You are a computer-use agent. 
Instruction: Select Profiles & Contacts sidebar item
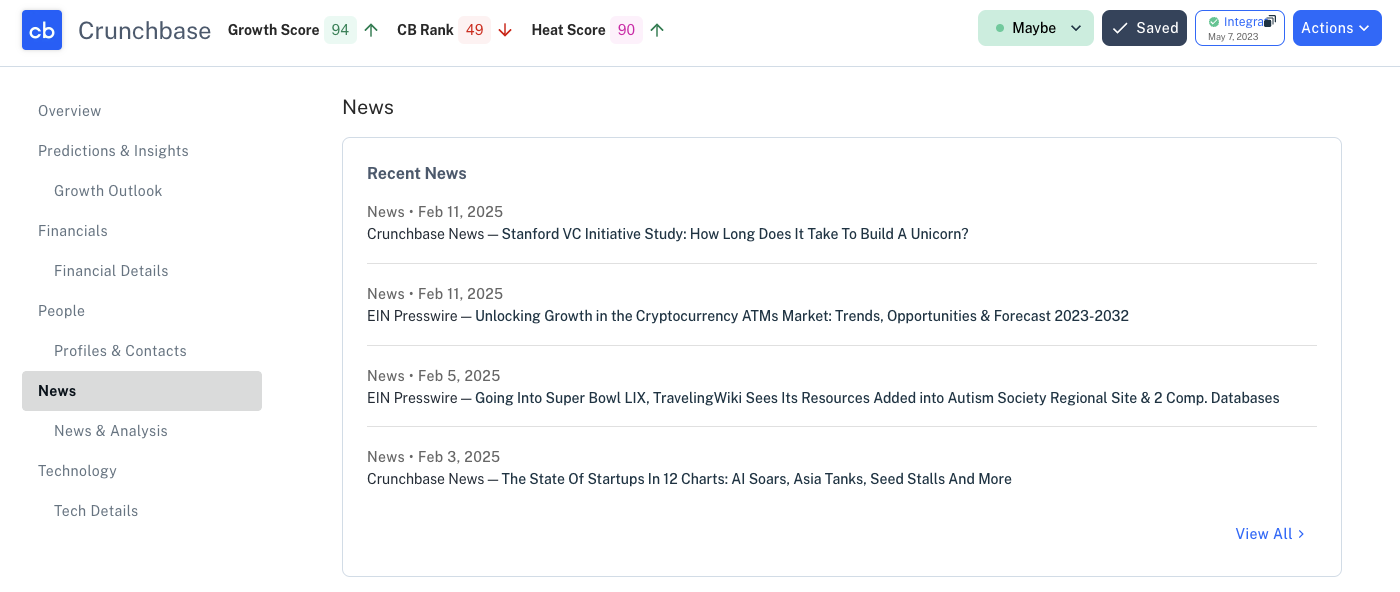[x=120, y=351]
